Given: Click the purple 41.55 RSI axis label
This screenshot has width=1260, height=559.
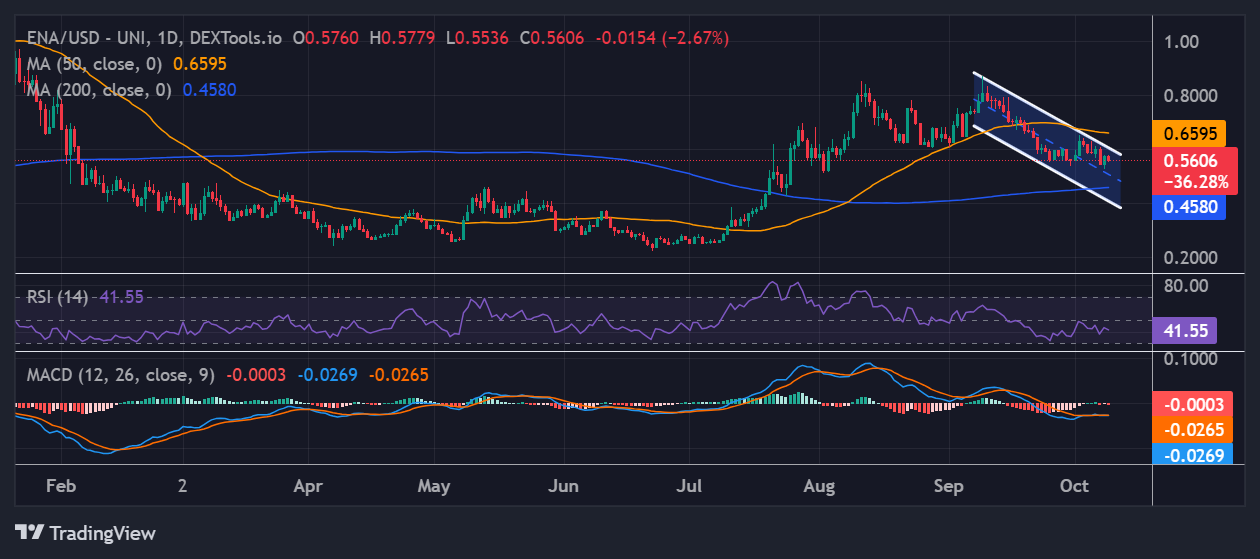Looking at the screenshot, I should point(1184,331).
